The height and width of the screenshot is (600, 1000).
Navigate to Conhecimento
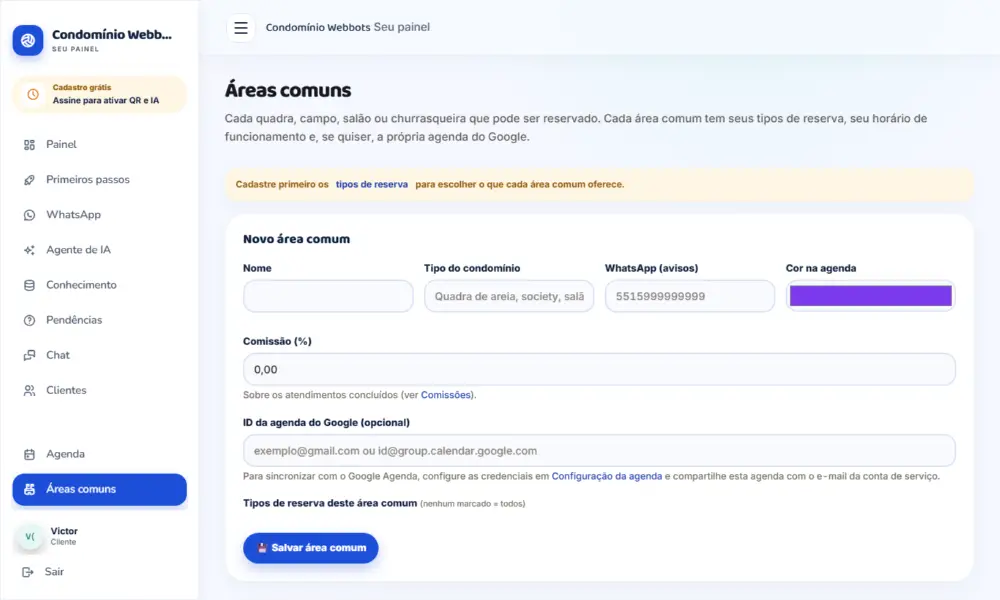99,285
